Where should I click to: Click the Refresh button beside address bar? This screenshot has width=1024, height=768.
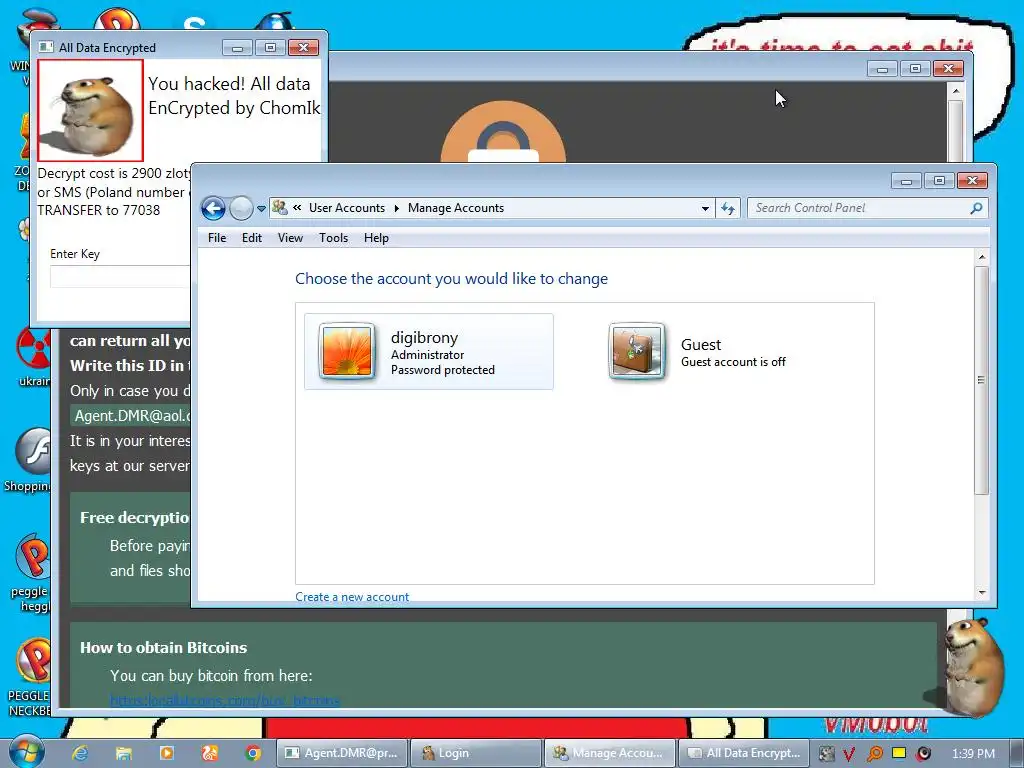(x=728, y=208)
